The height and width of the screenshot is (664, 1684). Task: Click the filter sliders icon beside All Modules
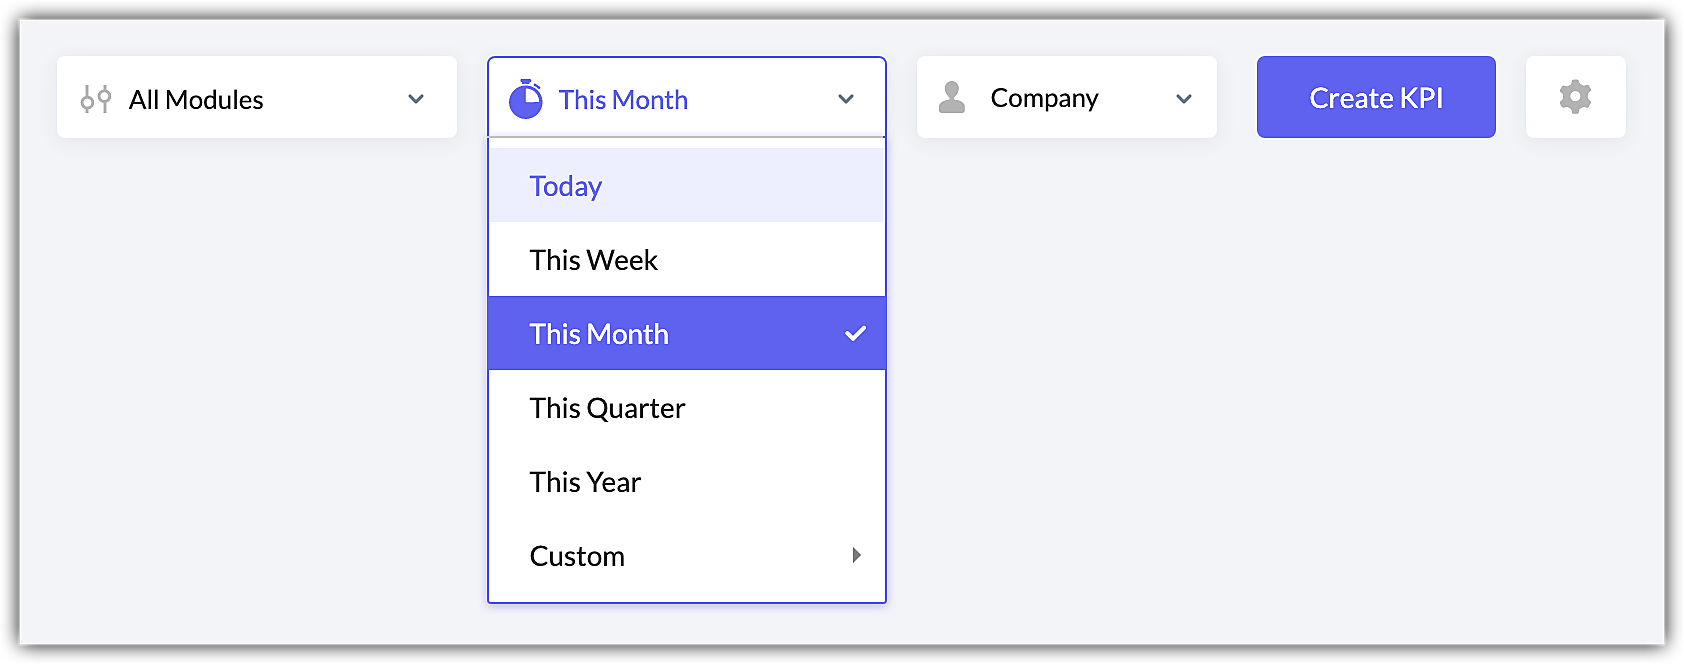pyautogui.click(x=96, y=99)
